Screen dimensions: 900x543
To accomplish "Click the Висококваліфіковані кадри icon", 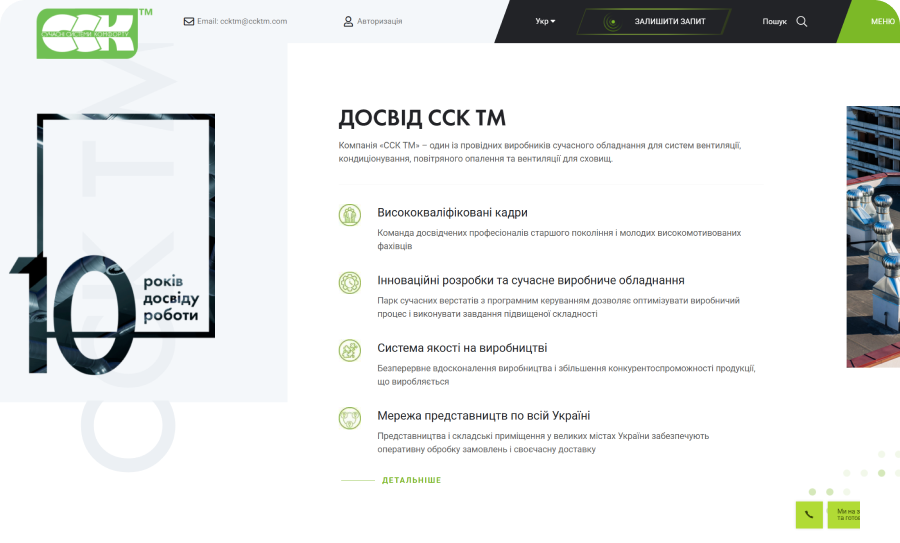I will (350, 215).
